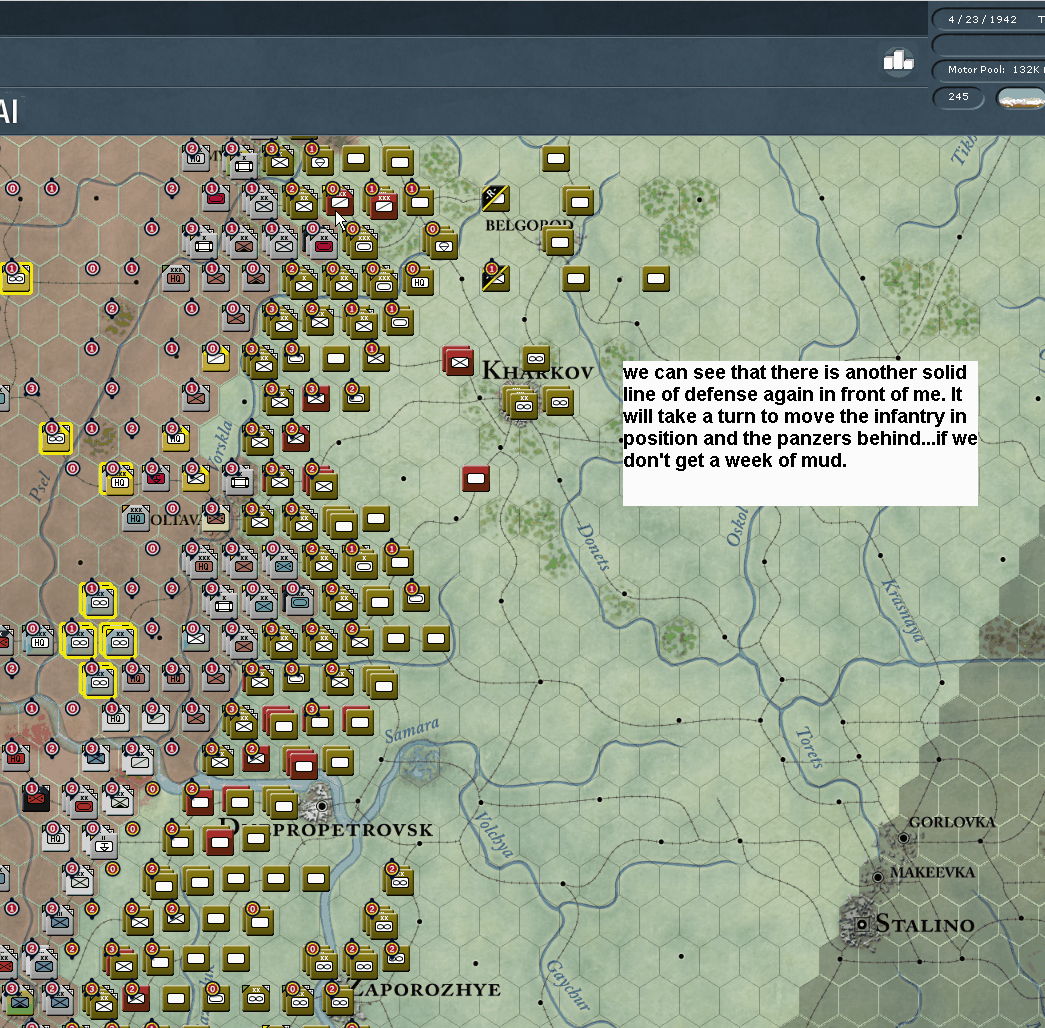This screenshot has width=1045, height=1028.
Task: Click the Makeevka city marker
Action: [x=878, y=877]
